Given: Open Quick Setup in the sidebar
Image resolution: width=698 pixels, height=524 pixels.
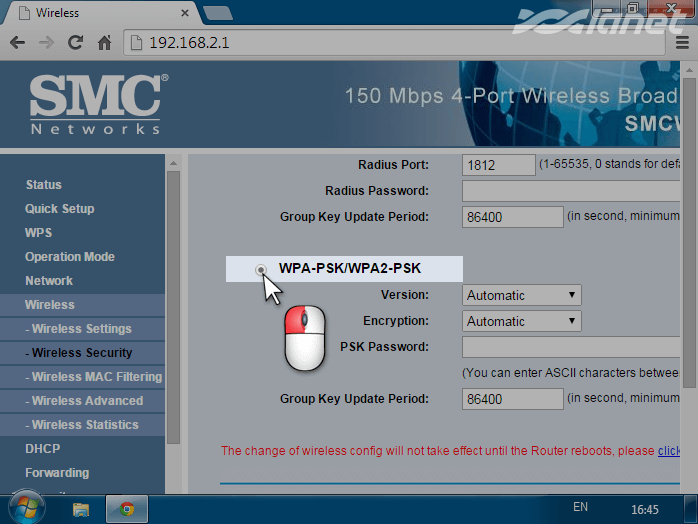Looking at the screenshot, I should pyautogui.click(x=60, y=208).
